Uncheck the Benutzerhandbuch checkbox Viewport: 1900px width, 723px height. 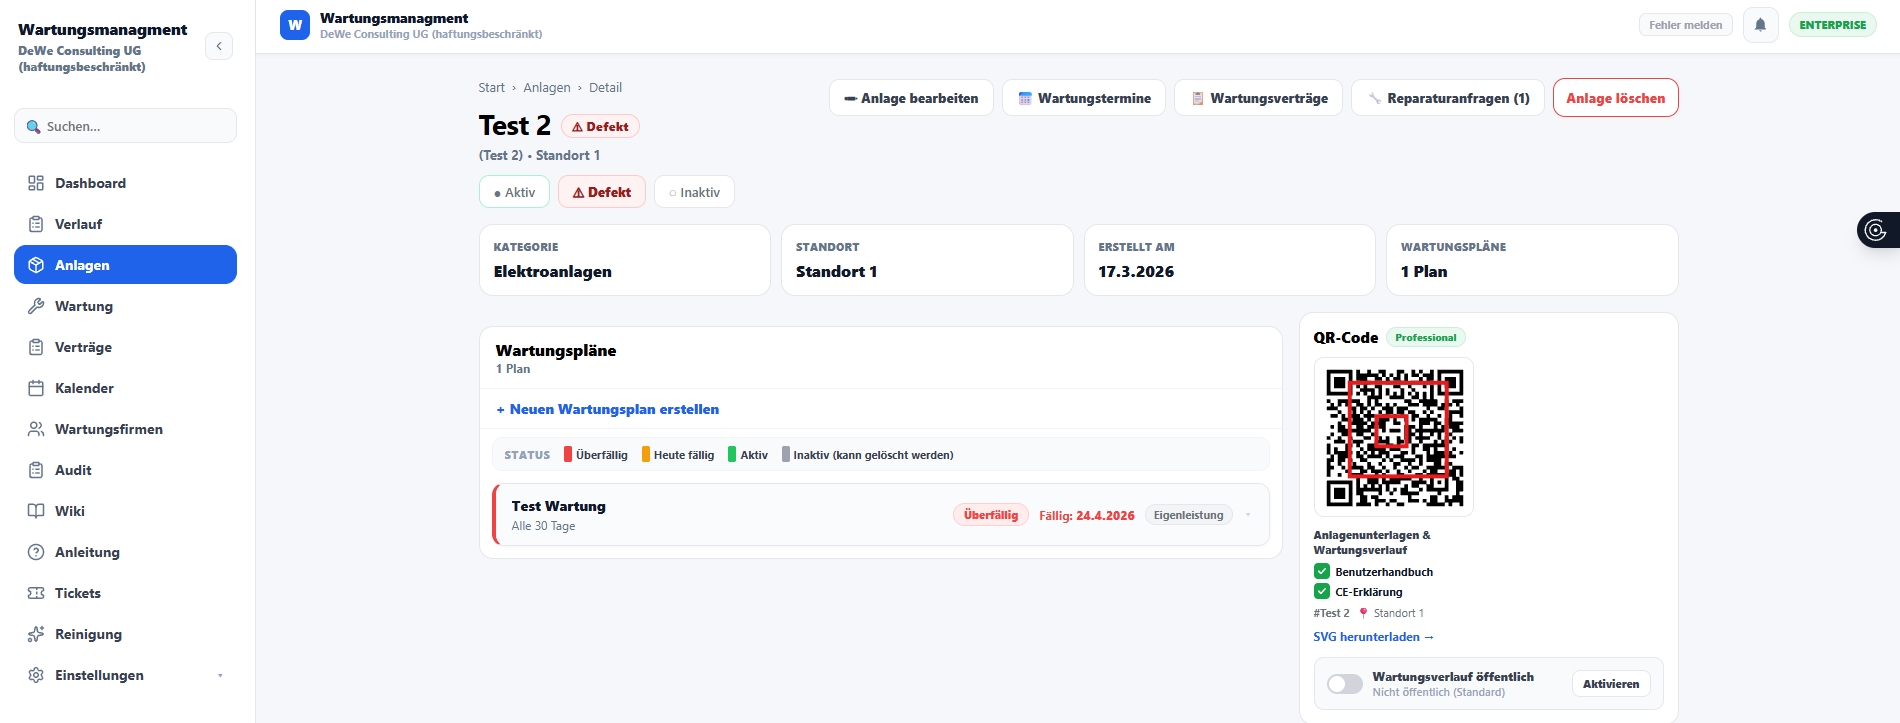(1322, 572)
